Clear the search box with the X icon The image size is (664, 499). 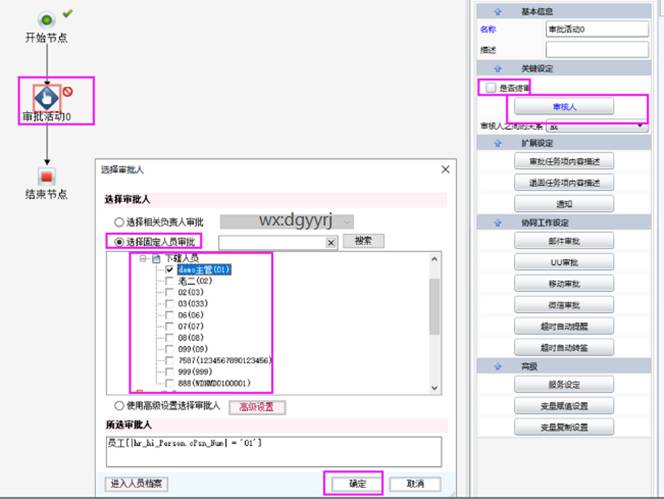point(331,242)
